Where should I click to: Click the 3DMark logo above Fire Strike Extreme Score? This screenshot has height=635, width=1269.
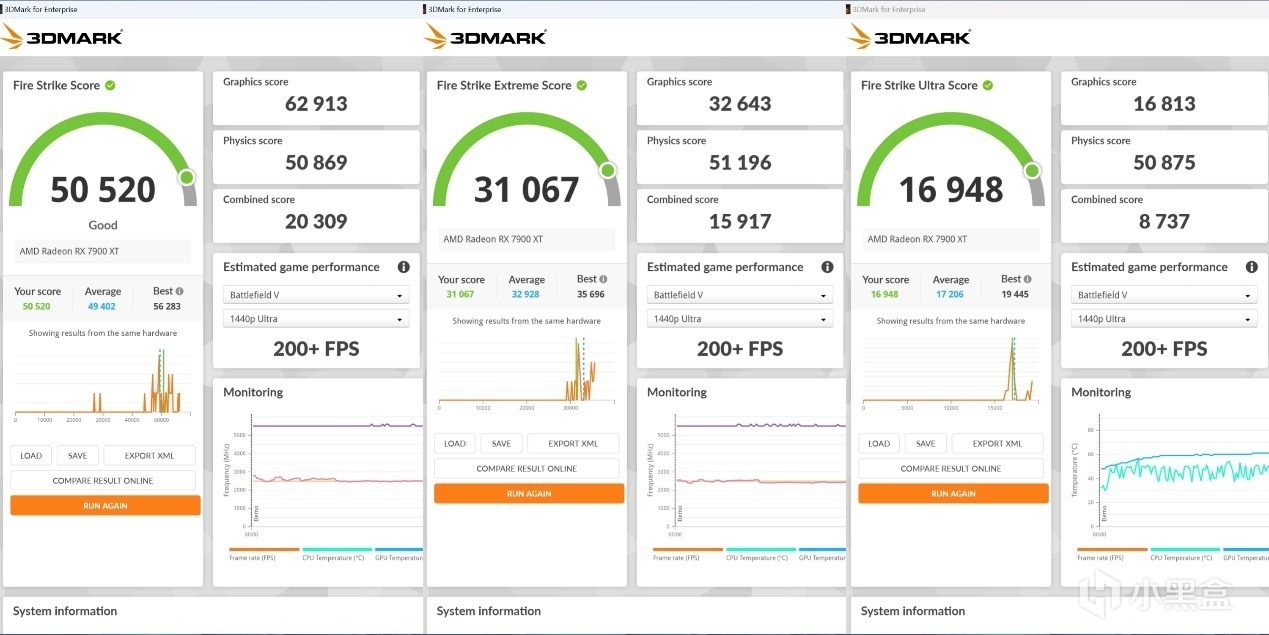point(485,37)
